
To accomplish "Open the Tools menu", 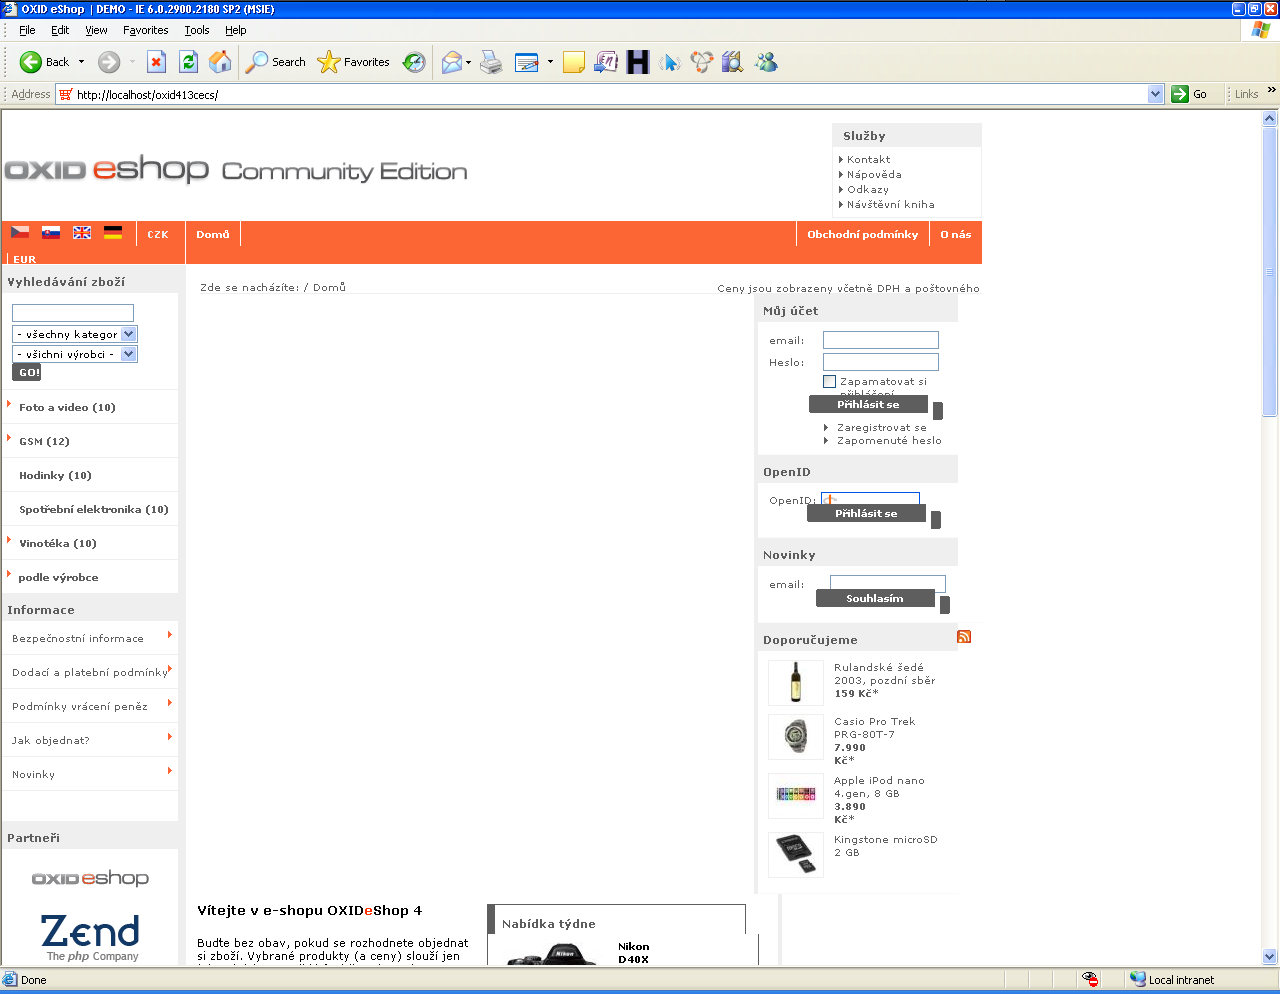I will point(196,30).
